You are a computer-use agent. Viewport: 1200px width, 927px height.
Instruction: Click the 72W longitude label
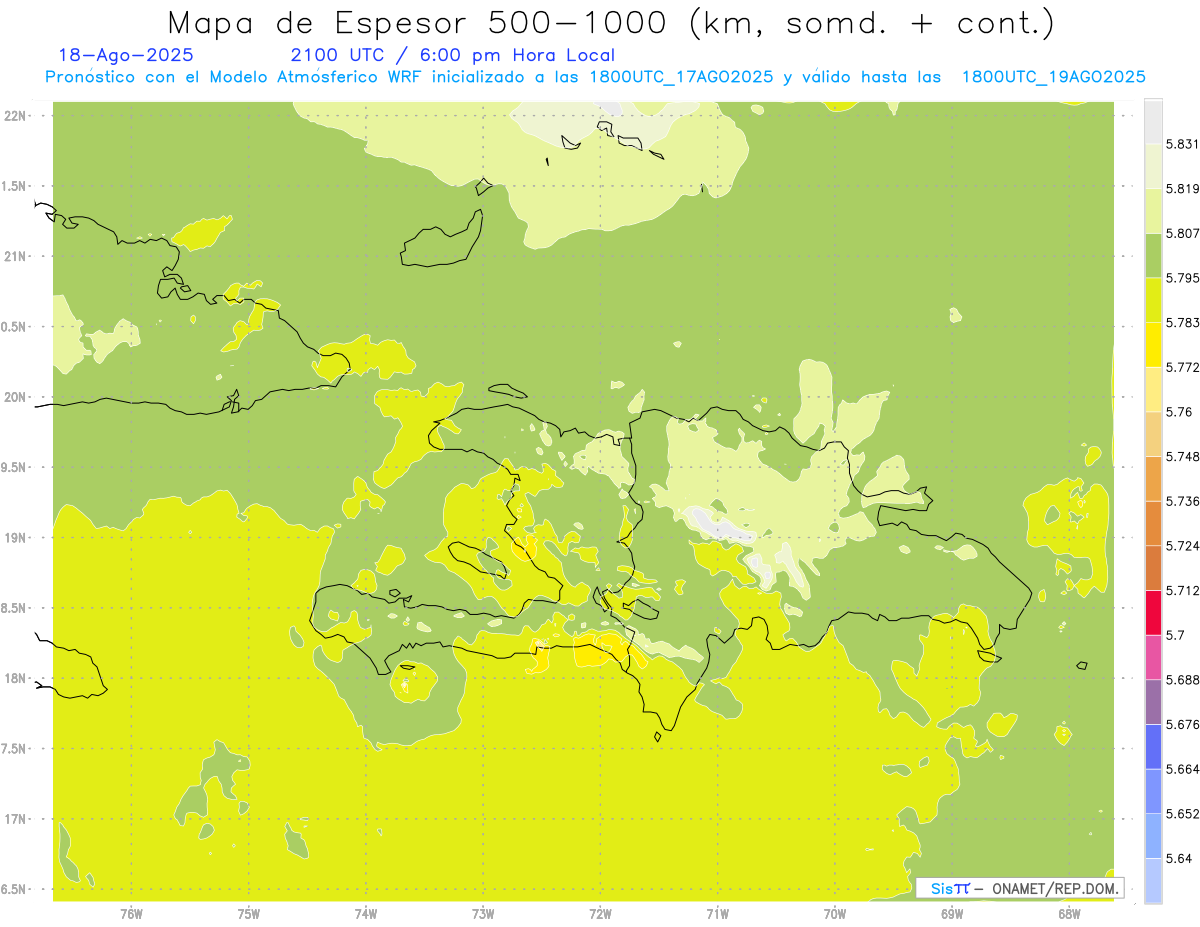click(600, 914)
